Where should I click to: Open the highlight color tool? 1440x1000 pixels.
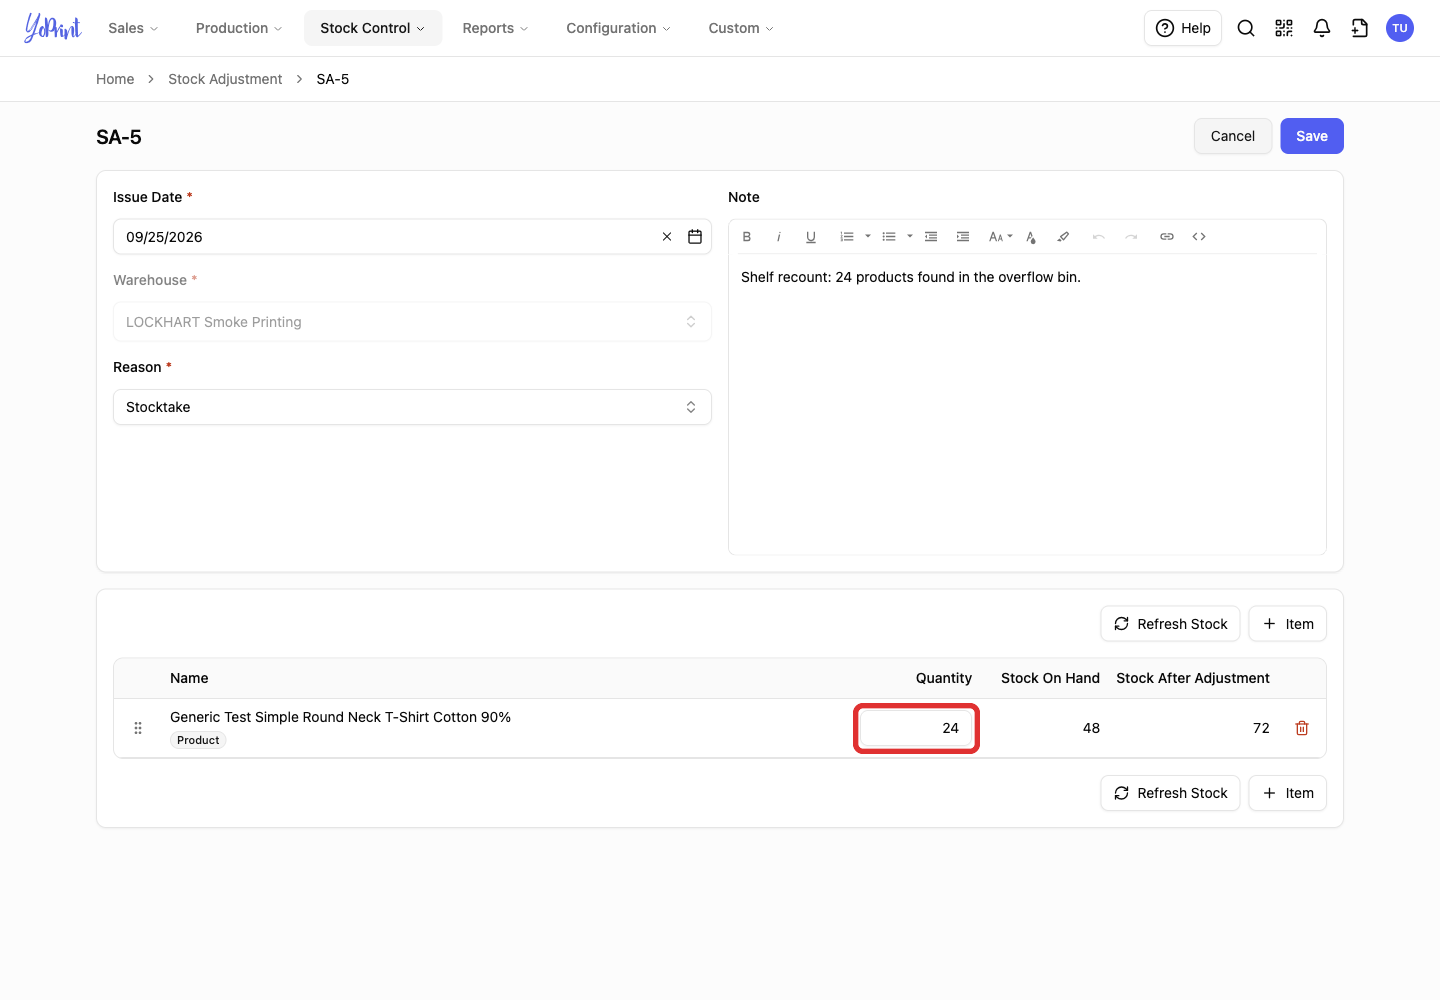pyautogui.click(x=1063, y=237)
